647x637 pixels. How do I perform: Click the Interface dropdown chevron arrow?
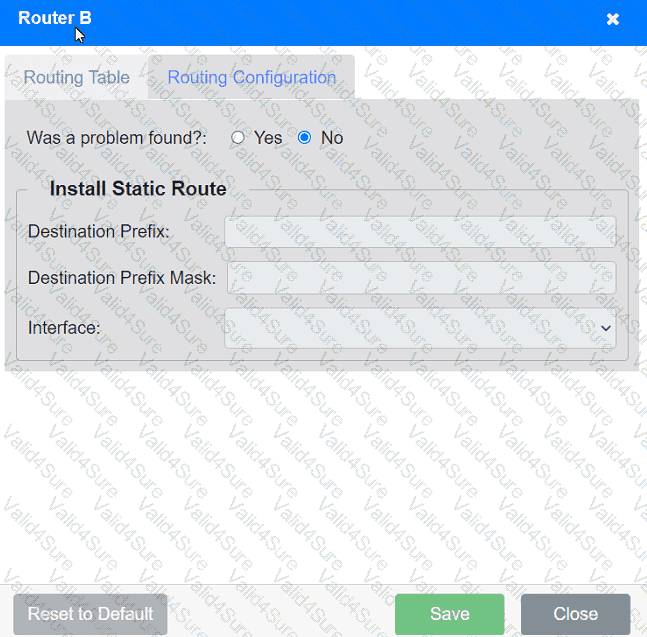pyautogui.click(x=605, y=327)
